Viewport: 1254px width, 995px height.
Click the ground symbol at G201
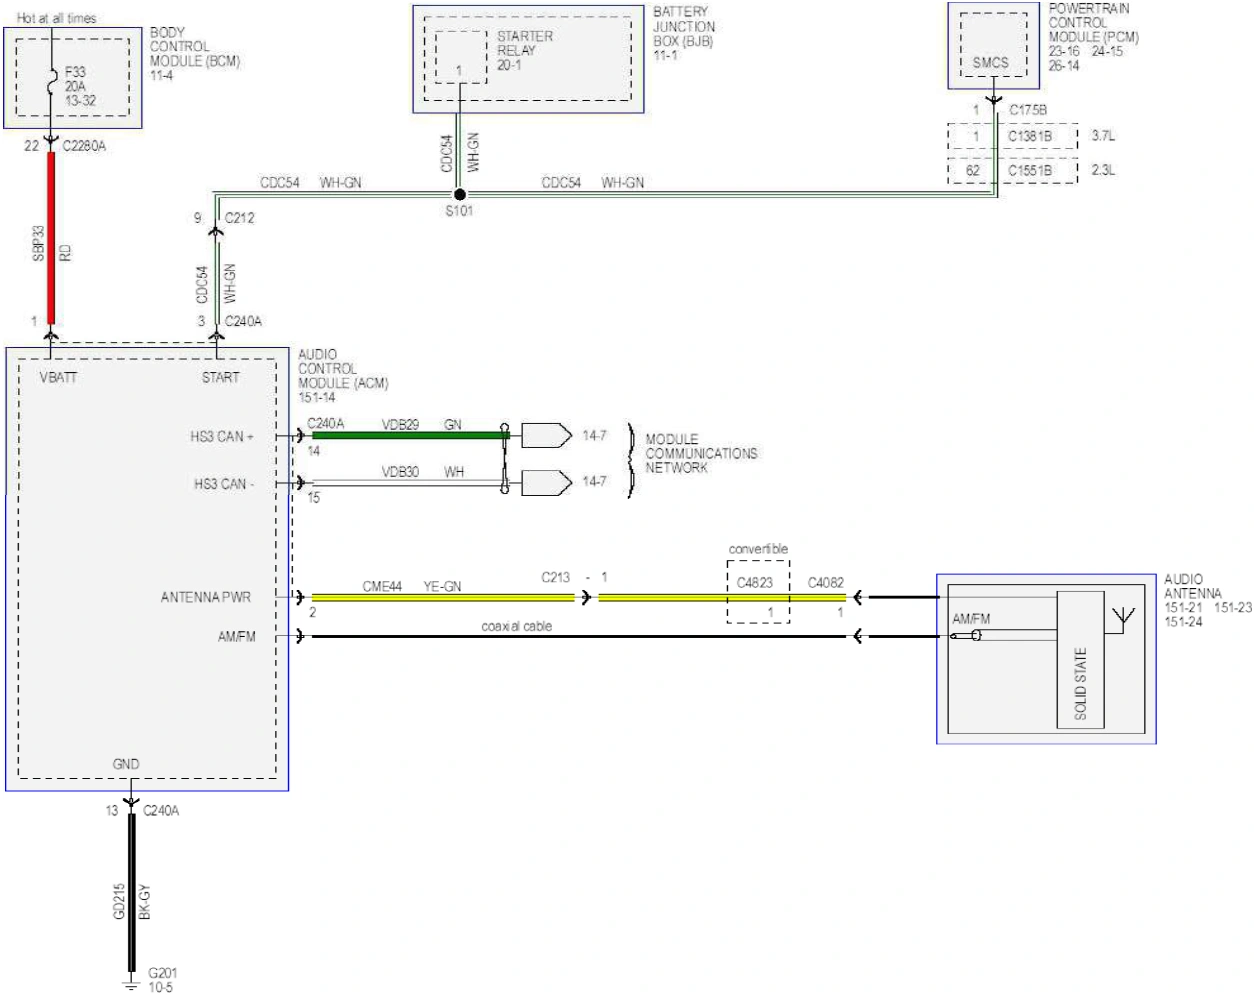tap(131, 984)
